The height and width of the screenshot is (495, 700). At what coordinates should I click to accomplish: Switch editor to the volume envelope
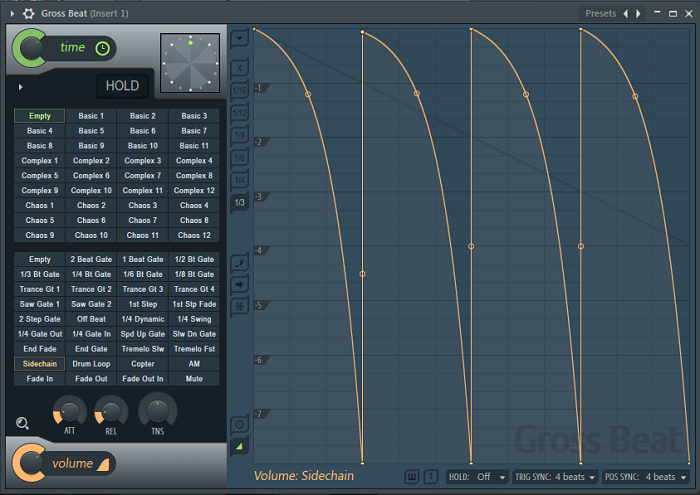pyautogui.click(x=240, y=446)
